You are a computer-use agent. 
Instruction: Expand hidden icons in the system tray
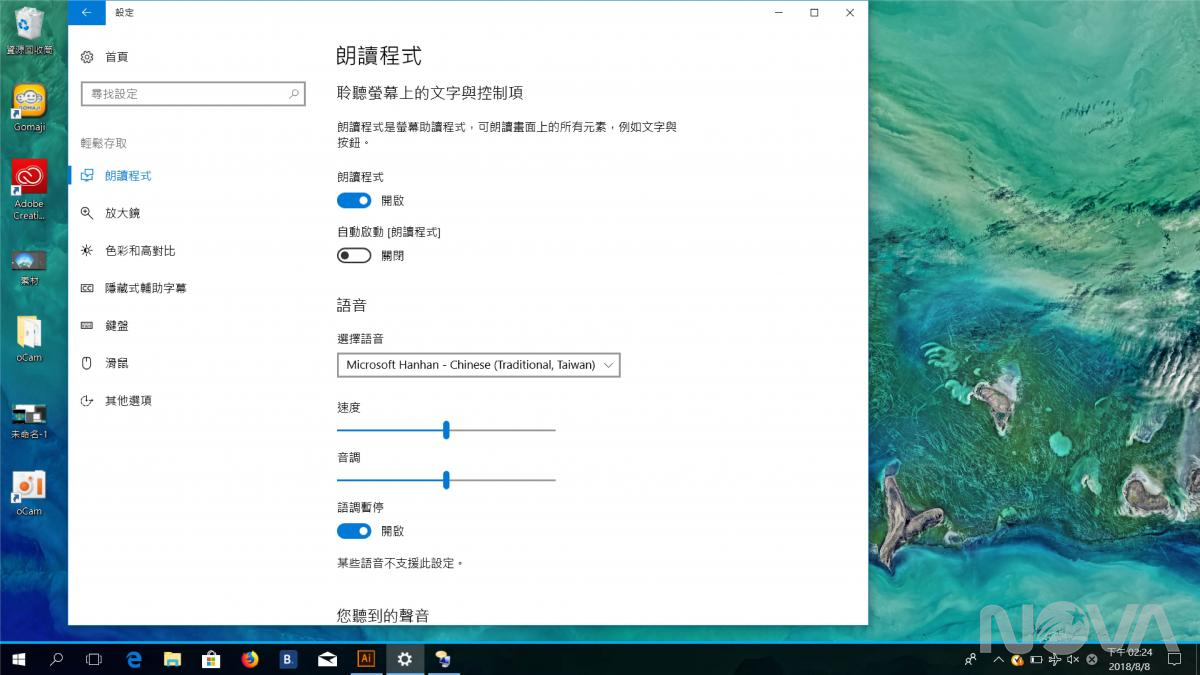click(x=998, y=660)
